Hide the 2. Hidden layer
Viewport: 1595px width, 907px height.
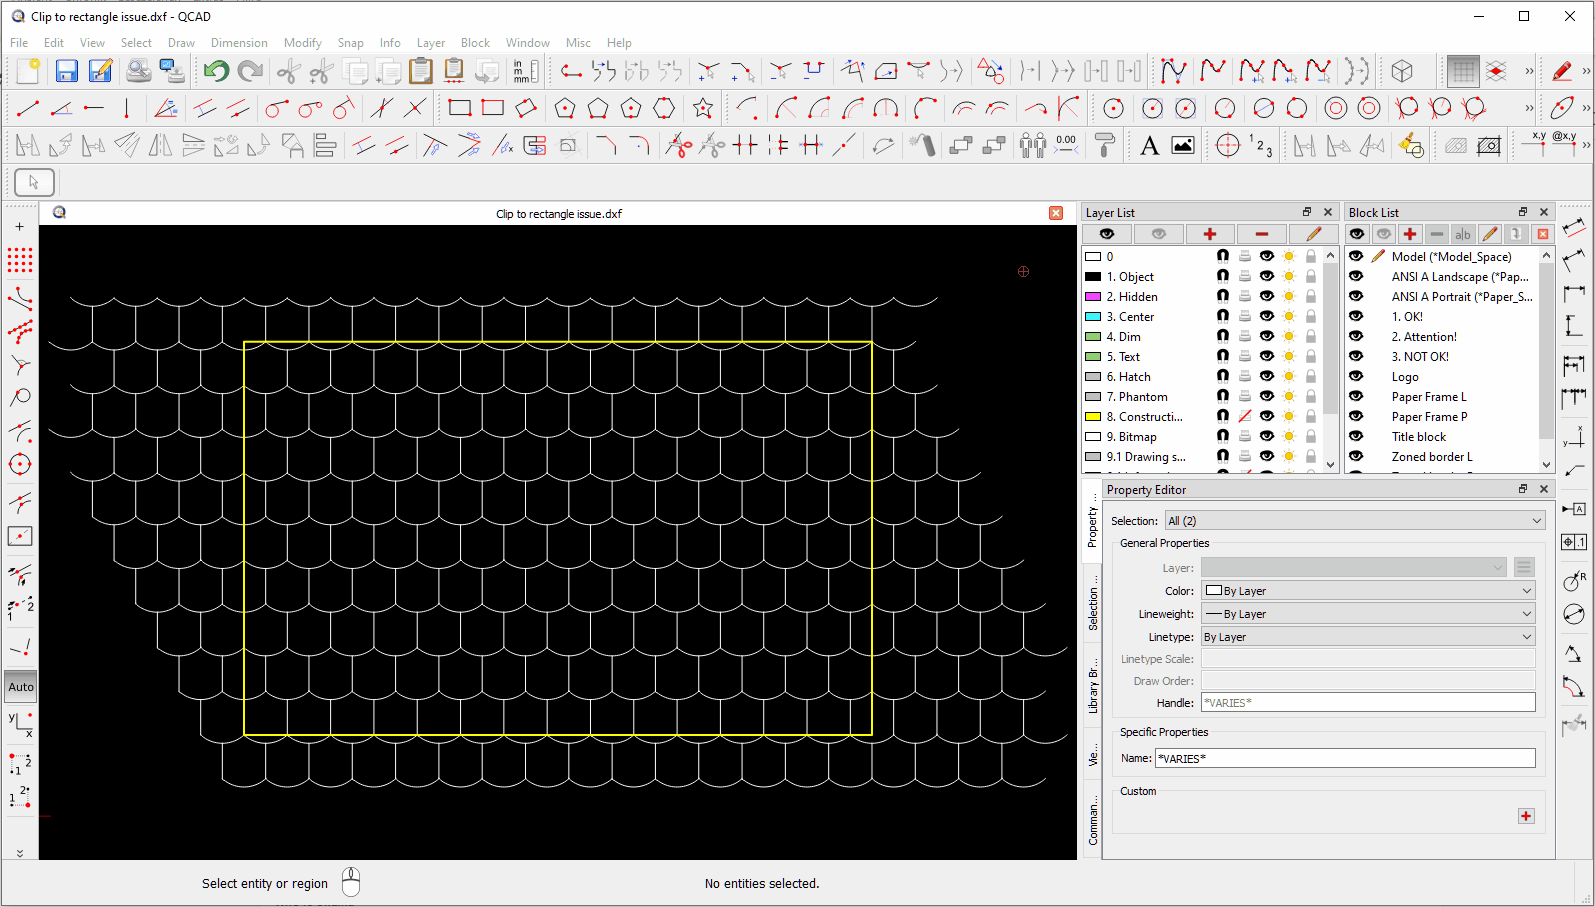(1266, 296)
